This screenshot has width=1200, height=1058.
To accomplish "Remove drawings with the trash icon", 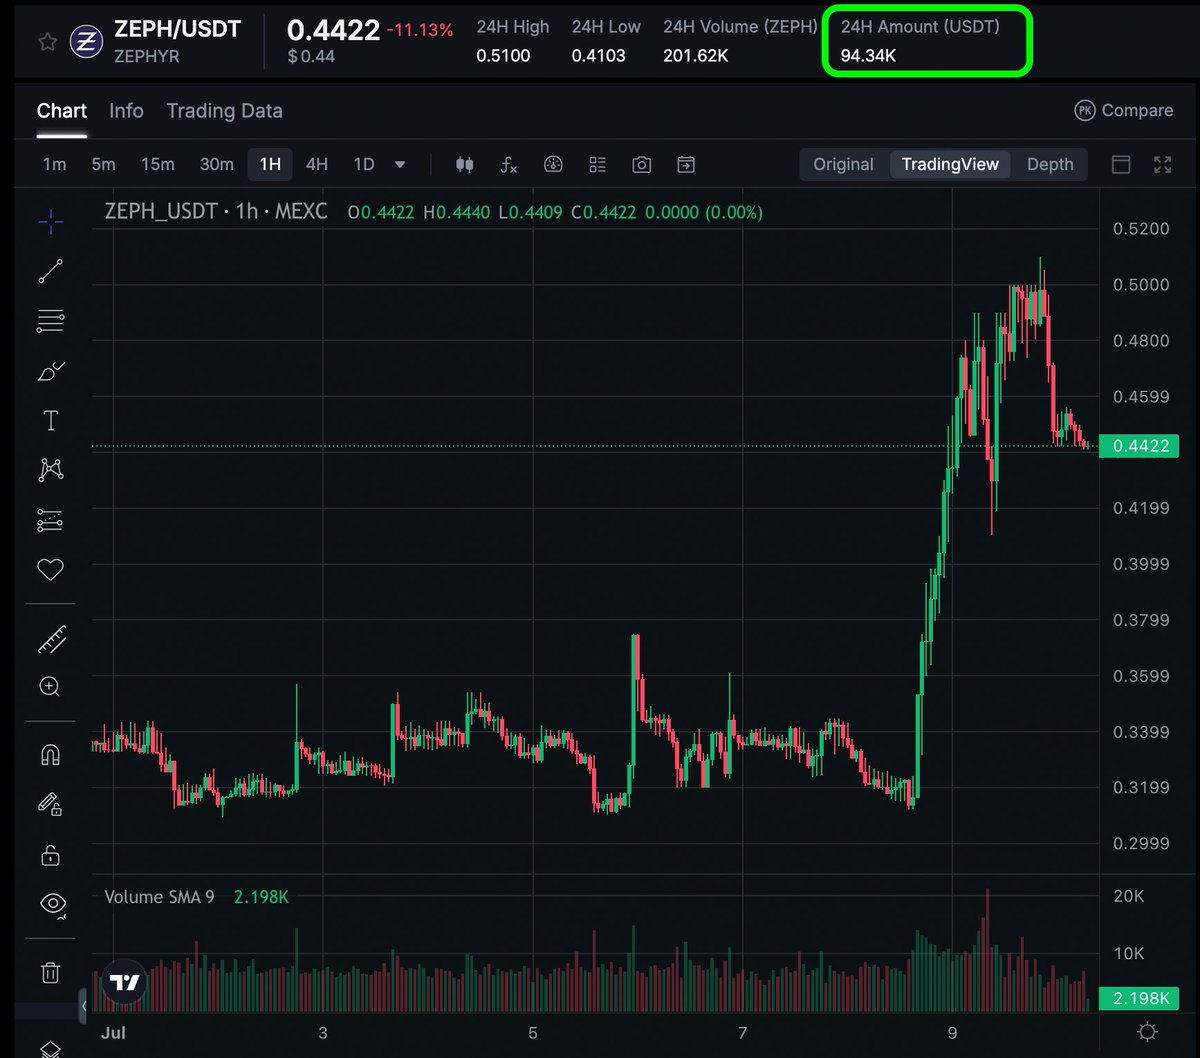I will pos(51,972).
